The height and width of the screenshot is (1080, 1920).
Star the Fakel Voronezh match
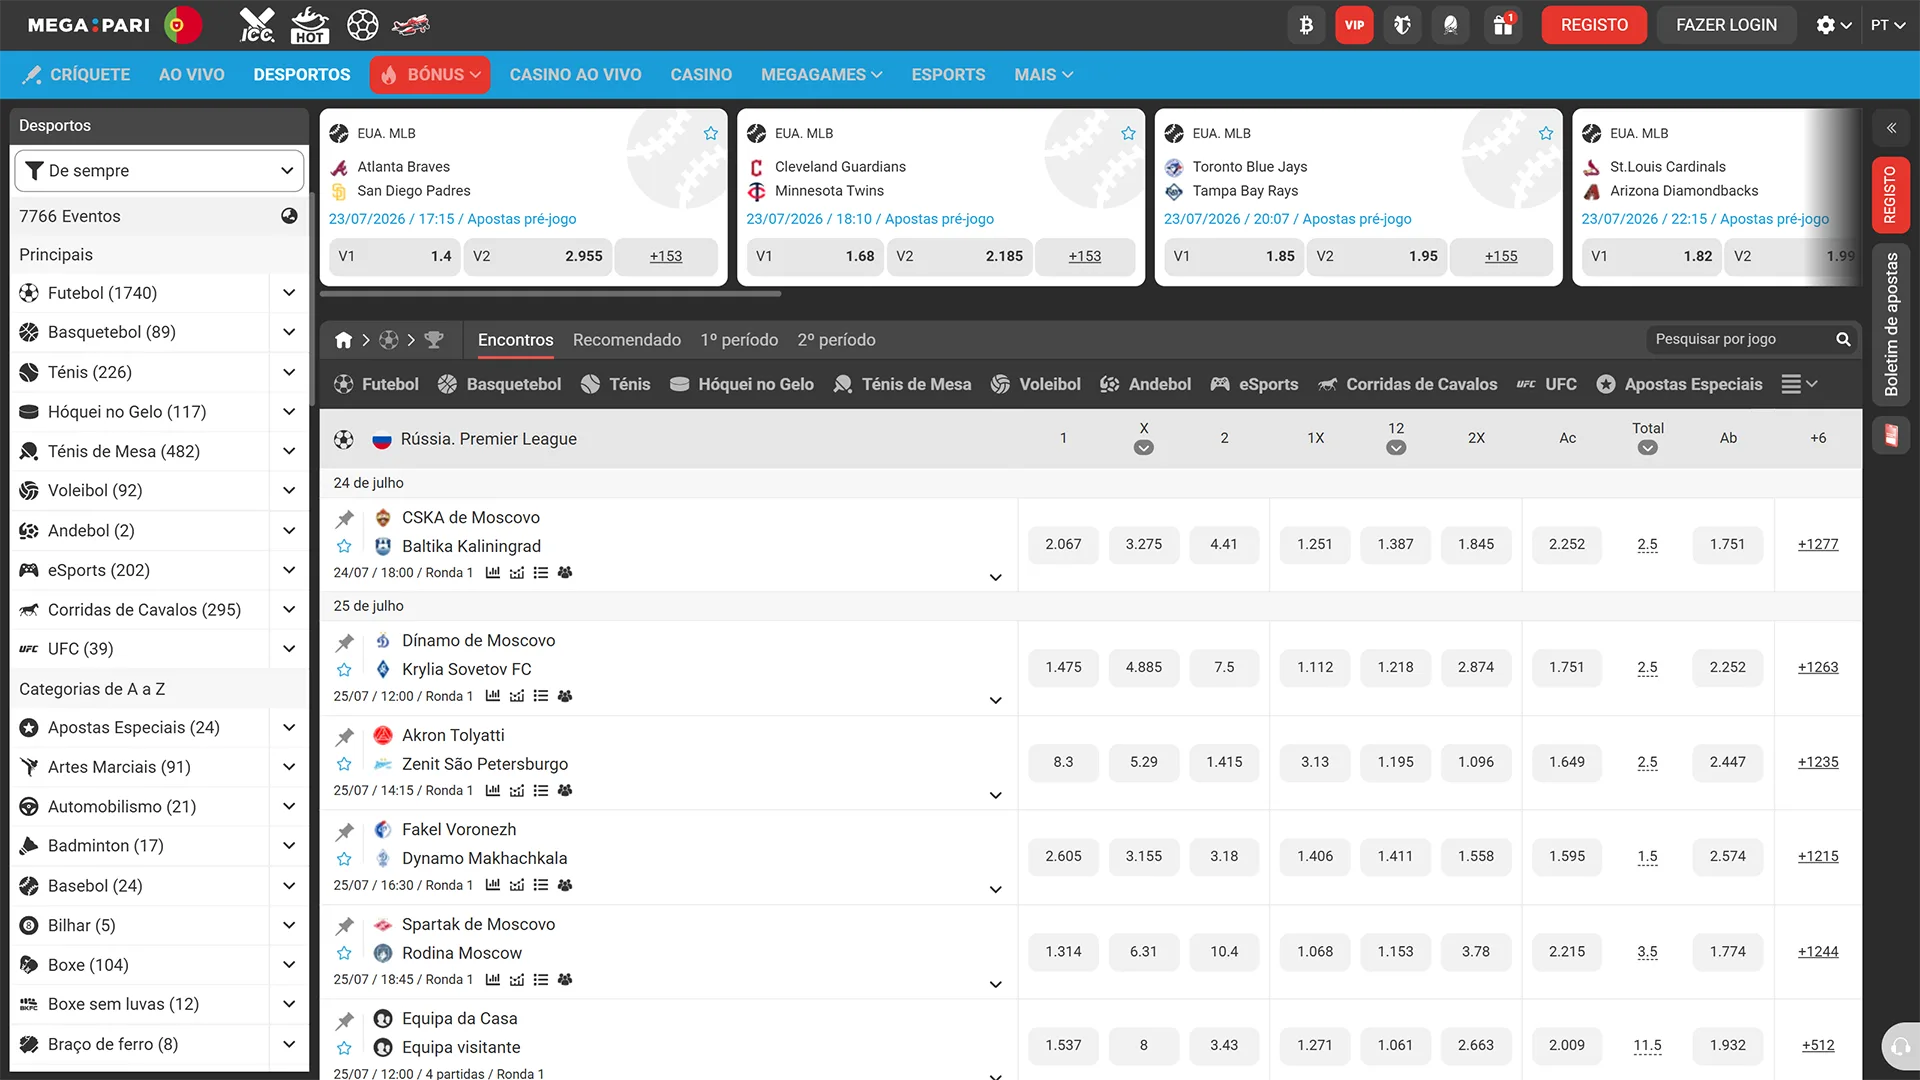pos(344,858)
